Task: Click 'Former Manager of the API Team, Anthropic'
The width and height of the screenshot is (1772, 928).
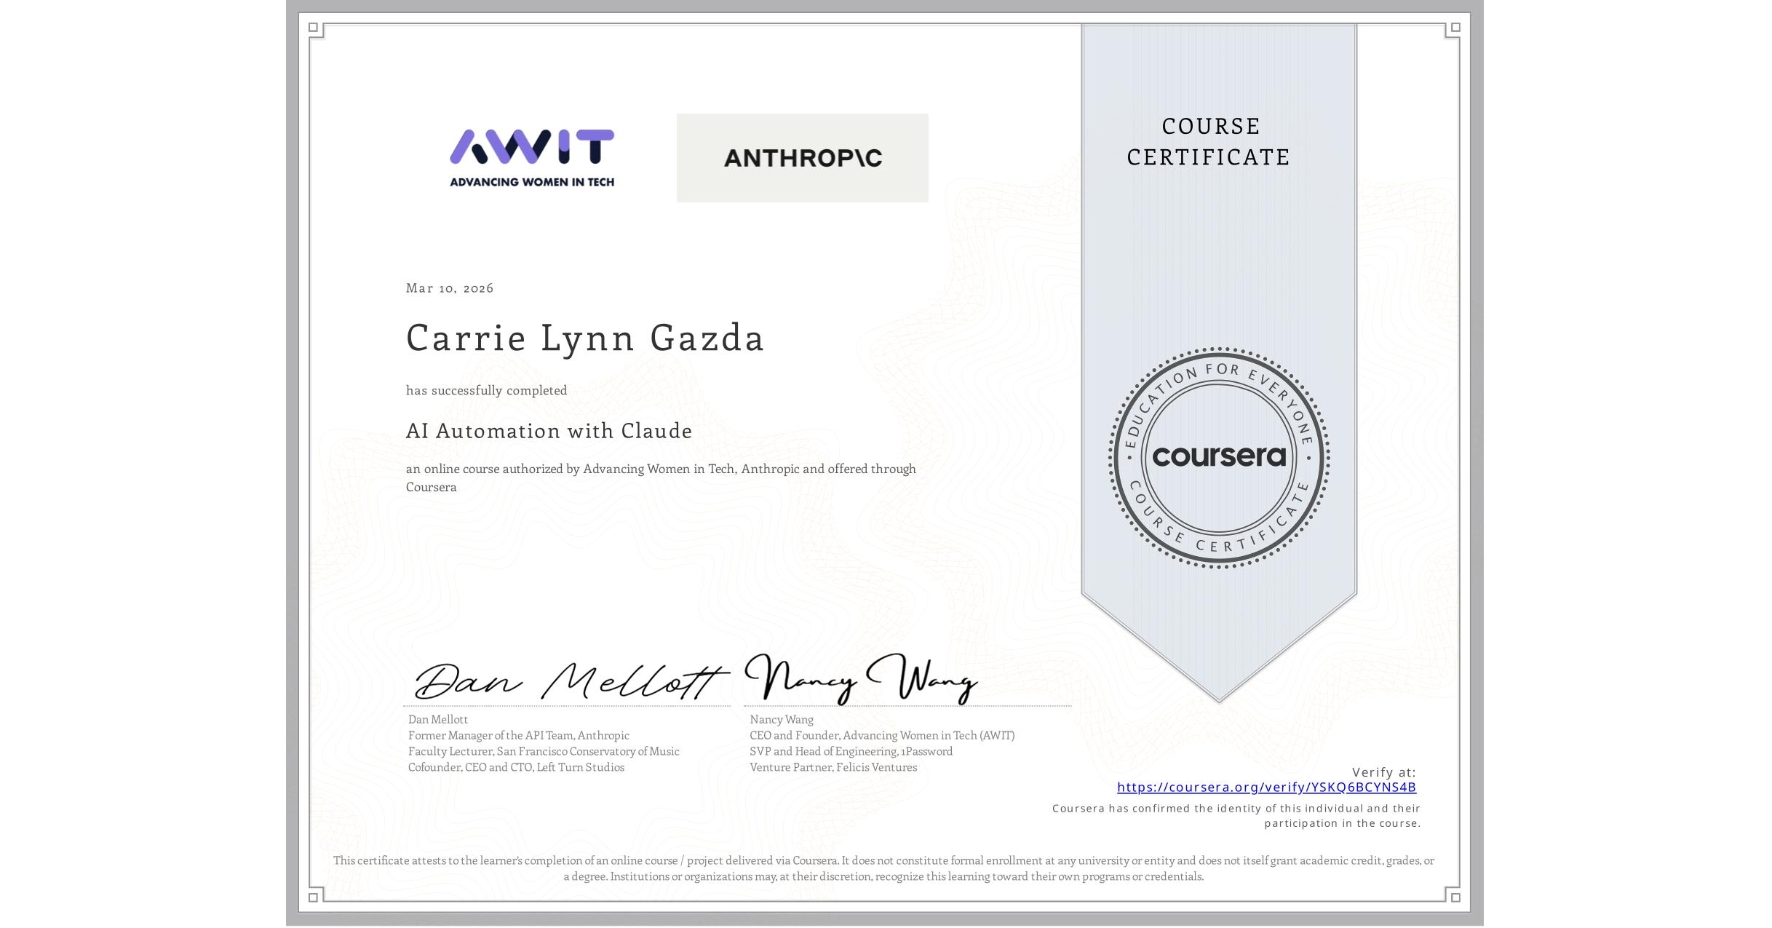Action: (519, 735)
